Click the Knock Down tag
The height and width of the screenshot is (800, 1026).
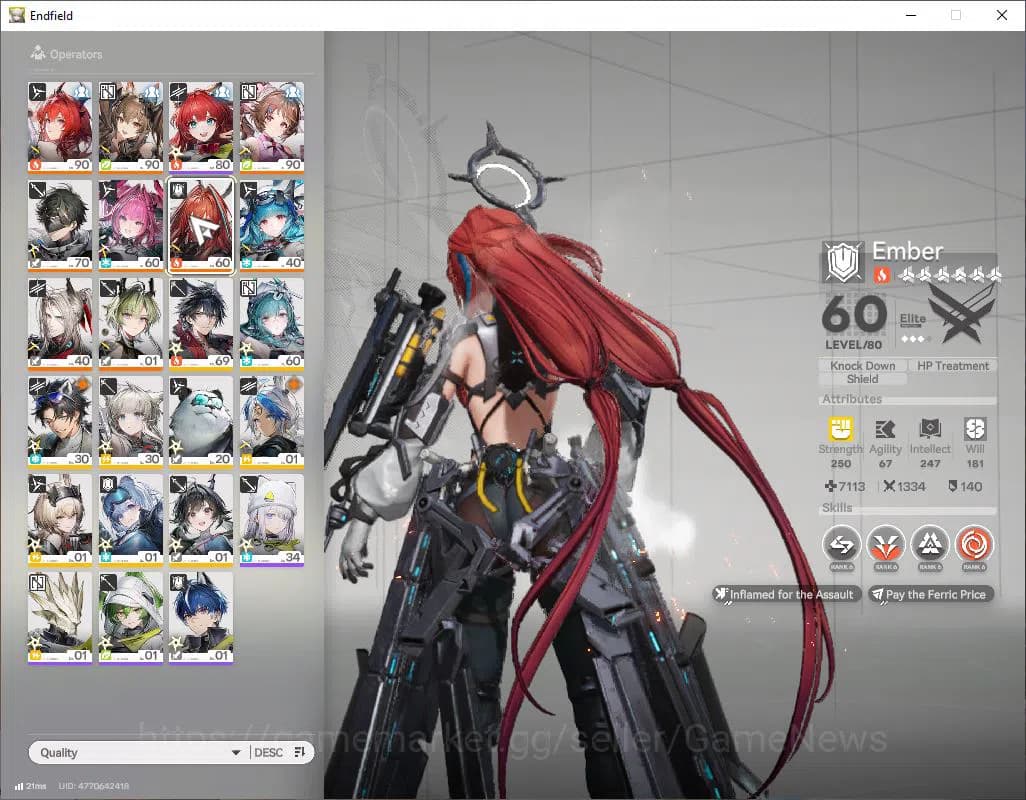pos(862,366)
